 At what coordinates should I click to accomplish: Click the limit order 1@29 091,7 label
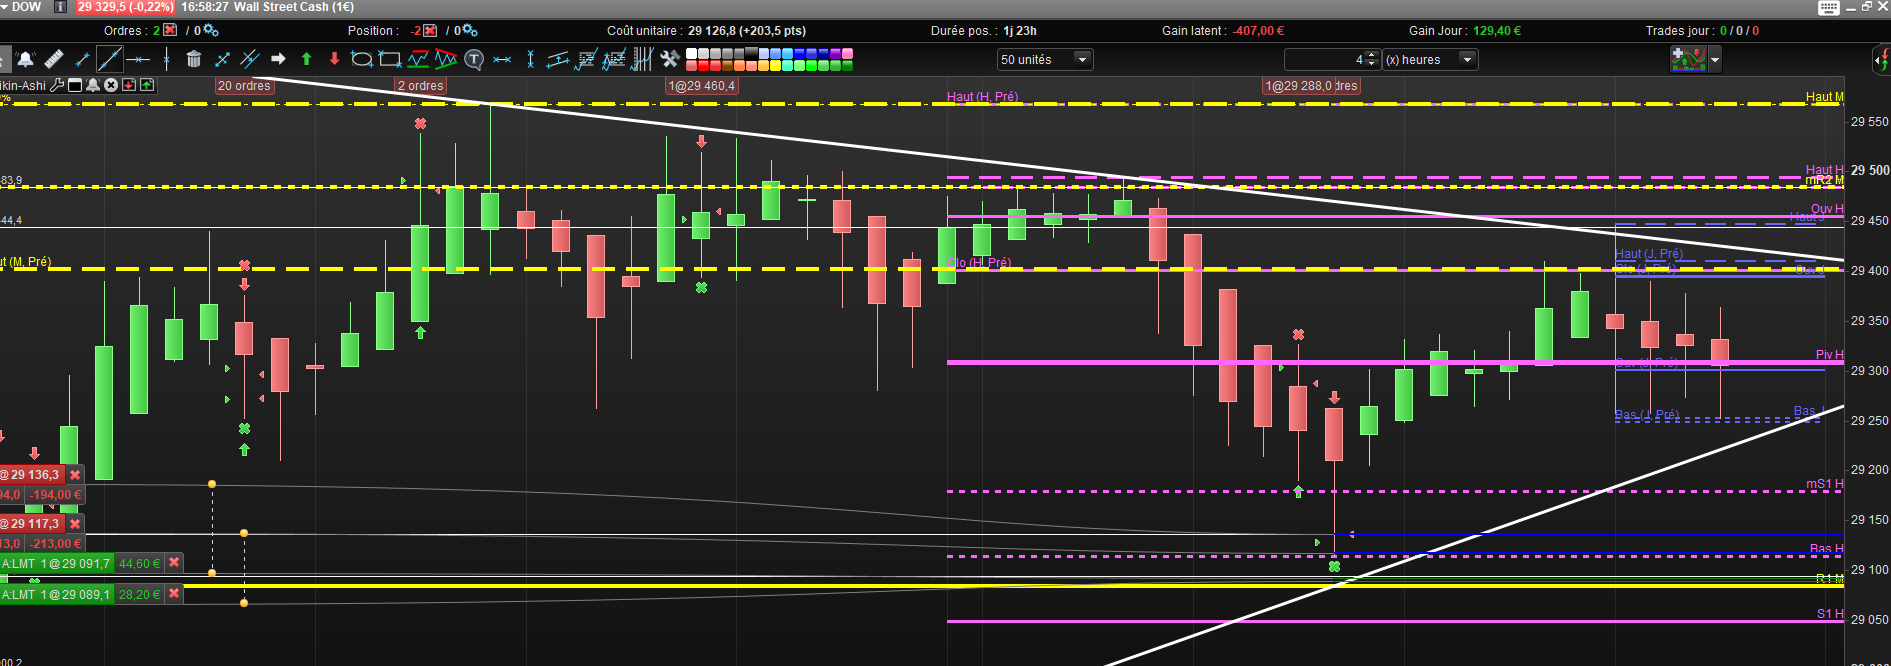57,564
